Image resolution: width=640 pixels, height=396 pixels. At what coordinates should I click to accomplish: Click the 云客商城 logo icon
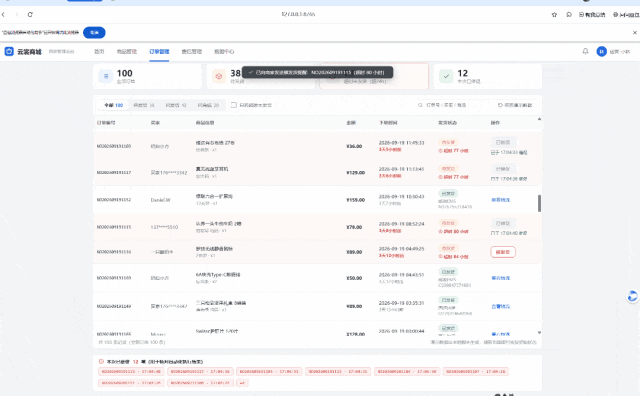(x=9, y=51)
